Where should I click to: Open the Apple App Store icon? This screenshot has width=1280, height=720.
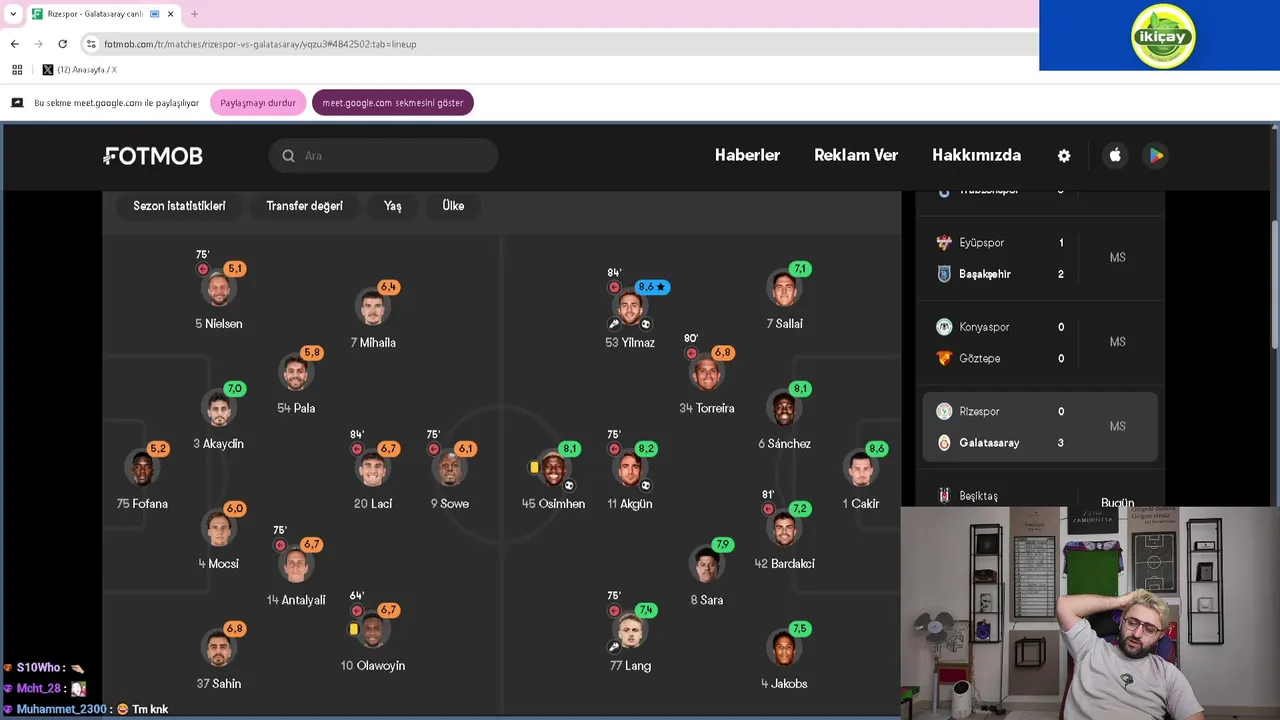click(x=1115, y=155)
